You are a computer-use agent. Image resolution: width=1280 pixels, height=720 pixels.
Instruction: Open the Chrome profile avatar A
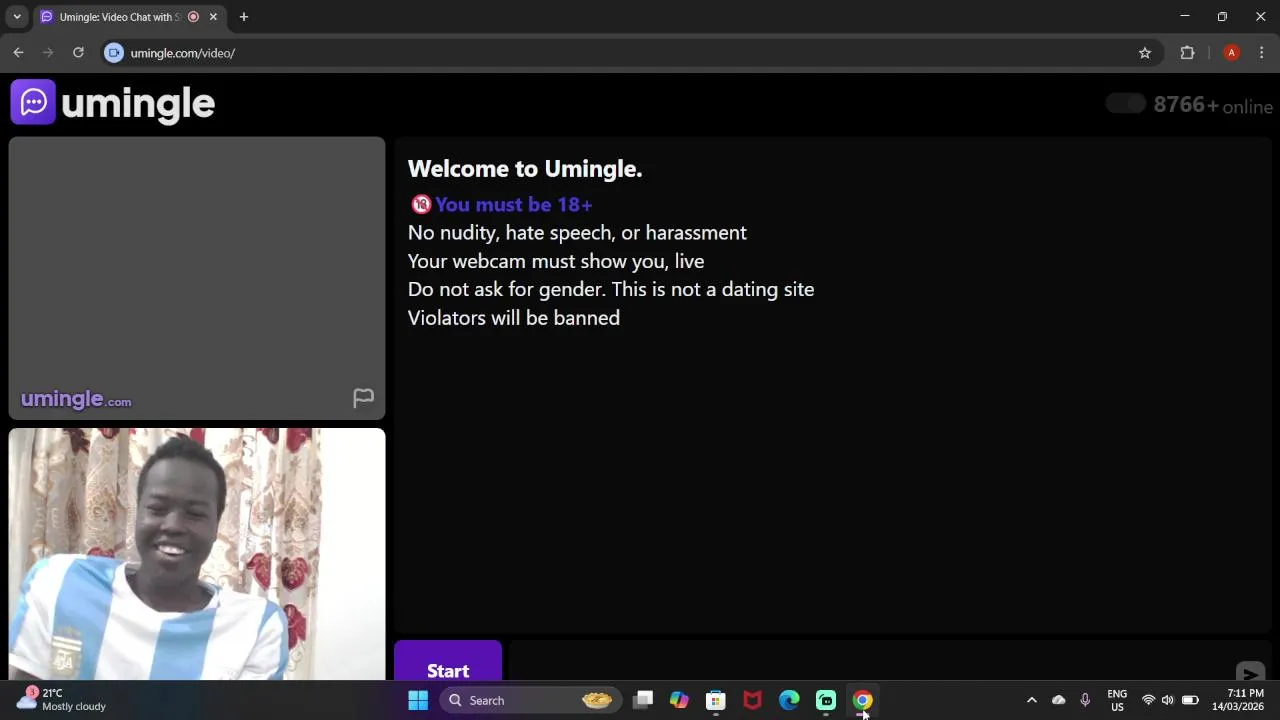(1231, 53)
